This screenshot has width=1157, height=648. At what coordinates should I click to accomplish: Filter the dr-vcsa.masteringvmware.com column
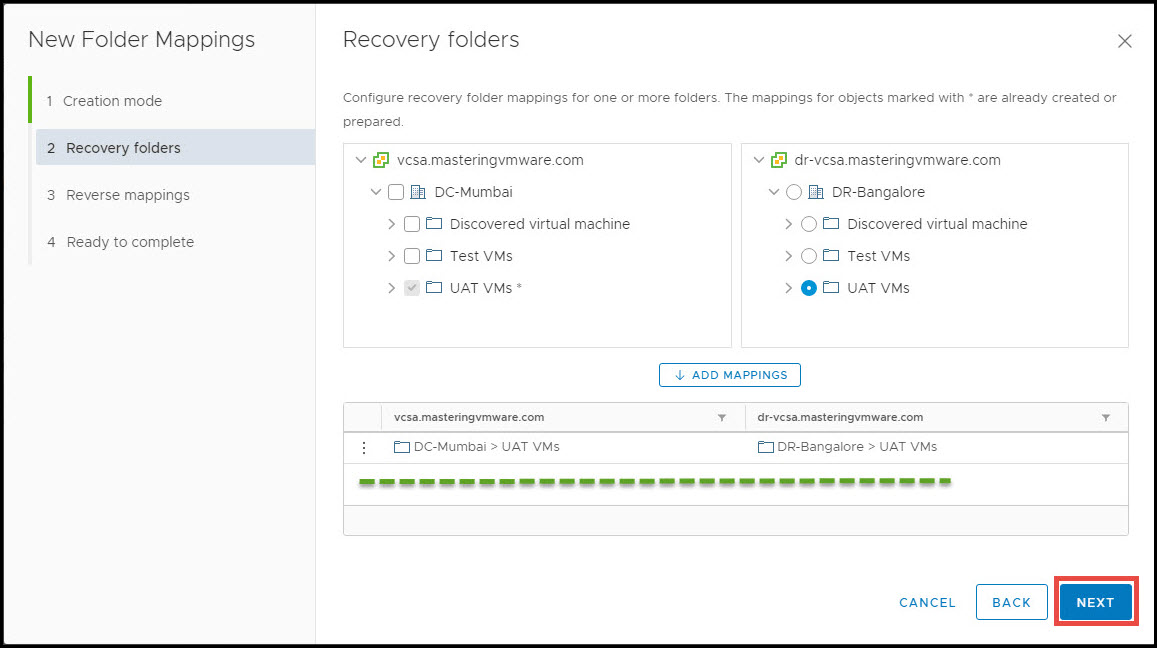(x=1105, y=418)
